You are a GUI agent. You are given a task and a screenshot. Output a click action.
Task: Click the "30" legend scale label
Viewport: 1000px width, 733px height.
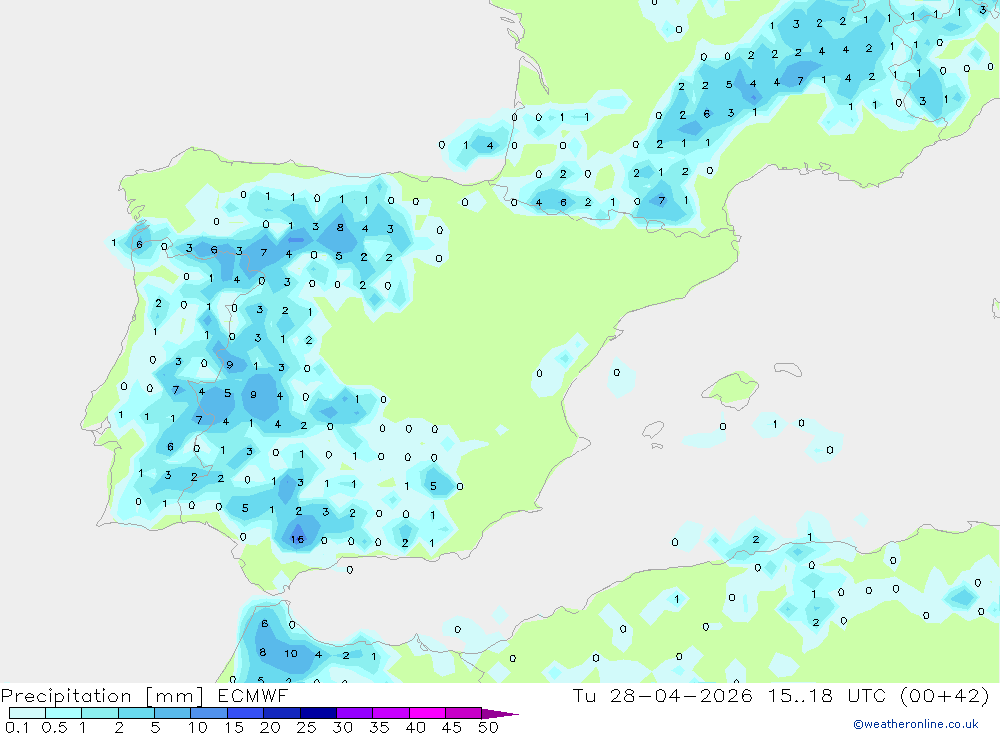click(342, 727)
